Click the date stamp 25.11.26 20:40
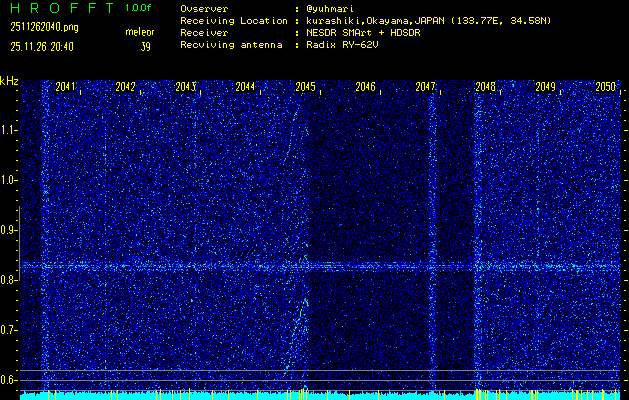The width and height of the screenshot is (629, 400). coord(42,47)
